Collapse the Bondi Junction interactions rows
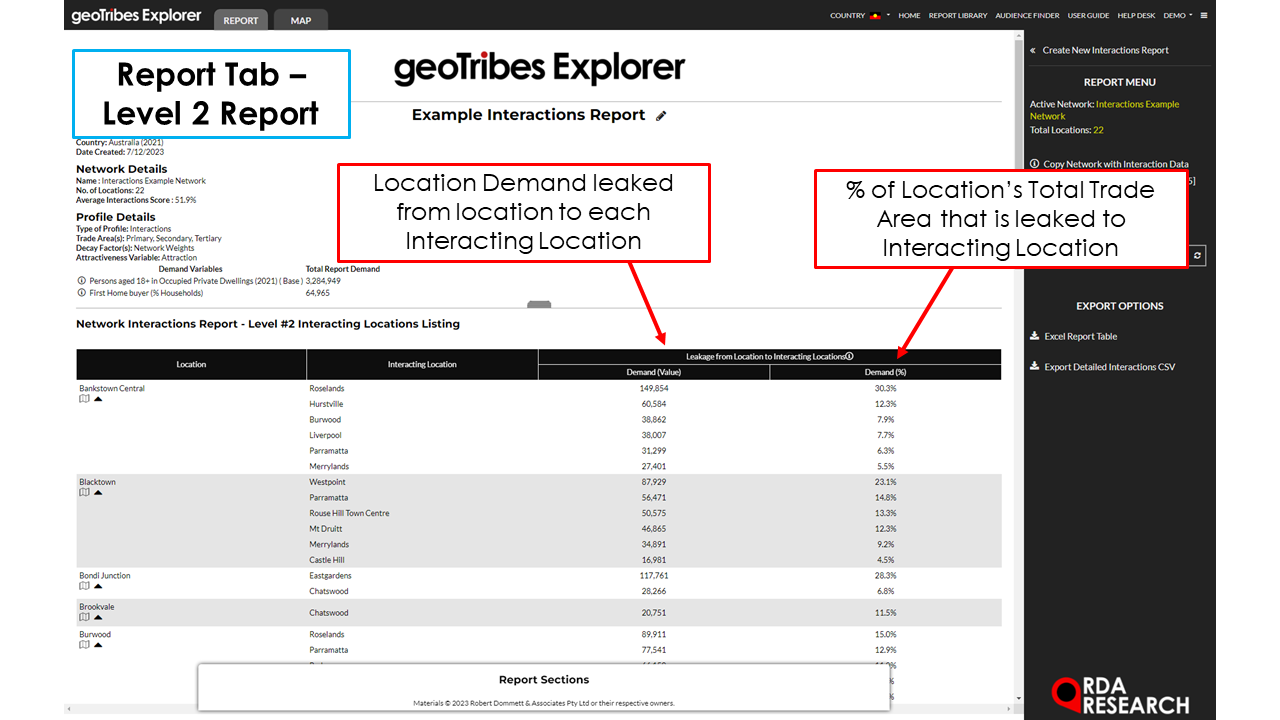This screenshot has width=1280, height=720. tap(98, 587)
